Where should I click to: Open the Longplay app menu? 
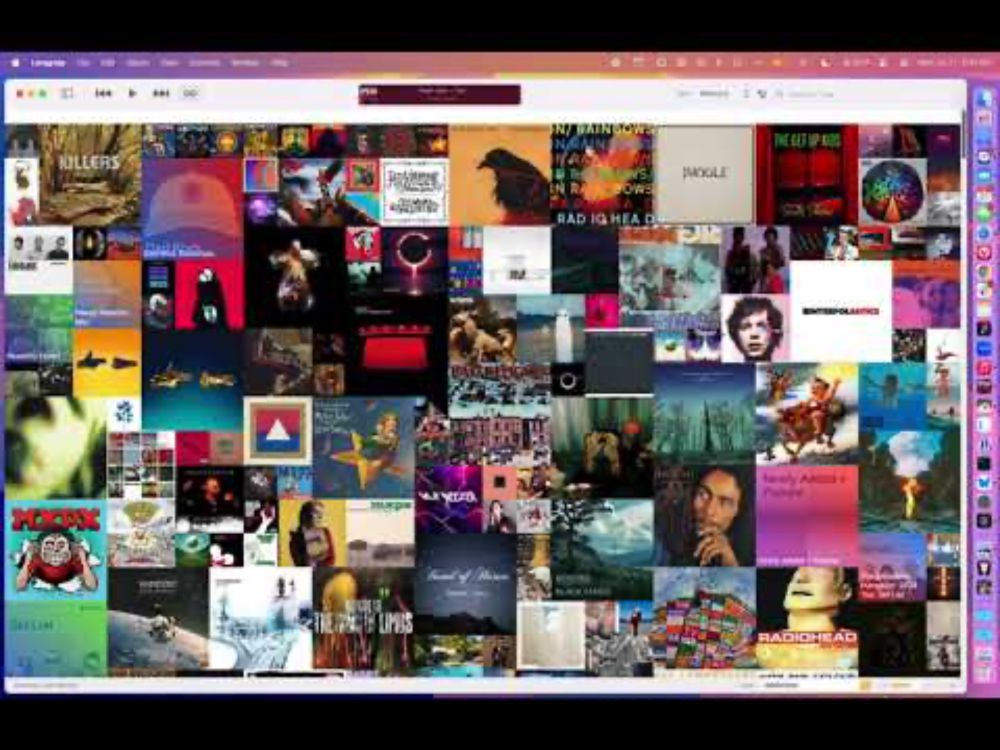click(48, 62)
